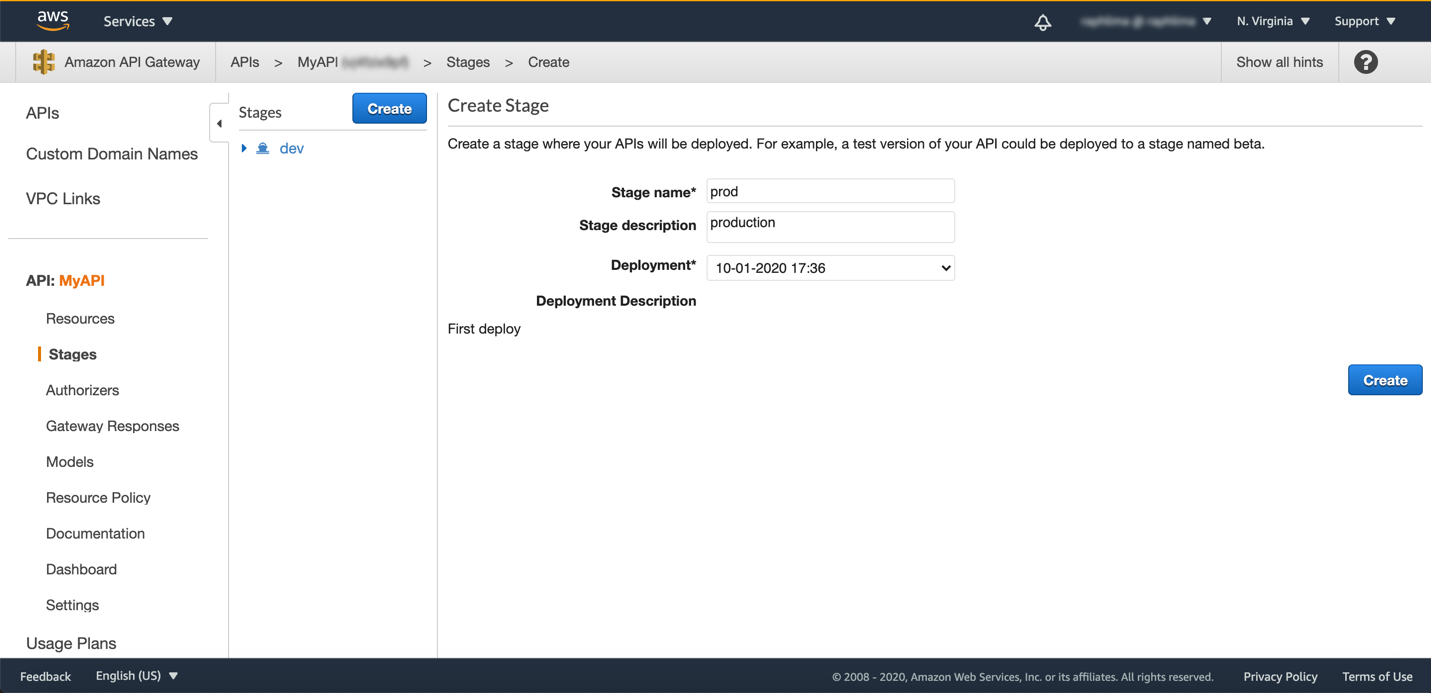
Task: Go to MyAPI breadcrumb
Action: (x=353, y=62)
